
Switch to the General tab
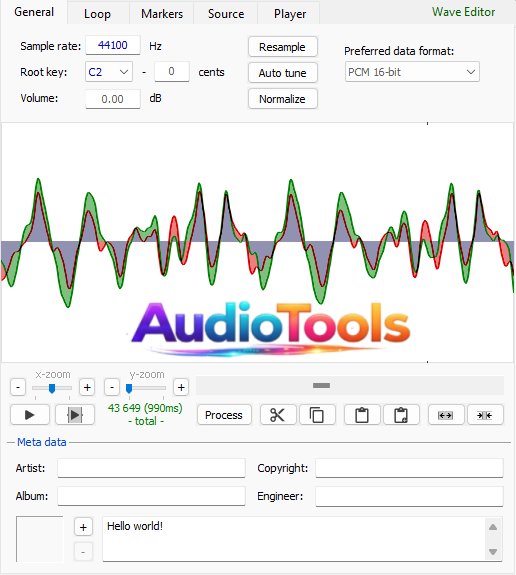coord(34,12)
